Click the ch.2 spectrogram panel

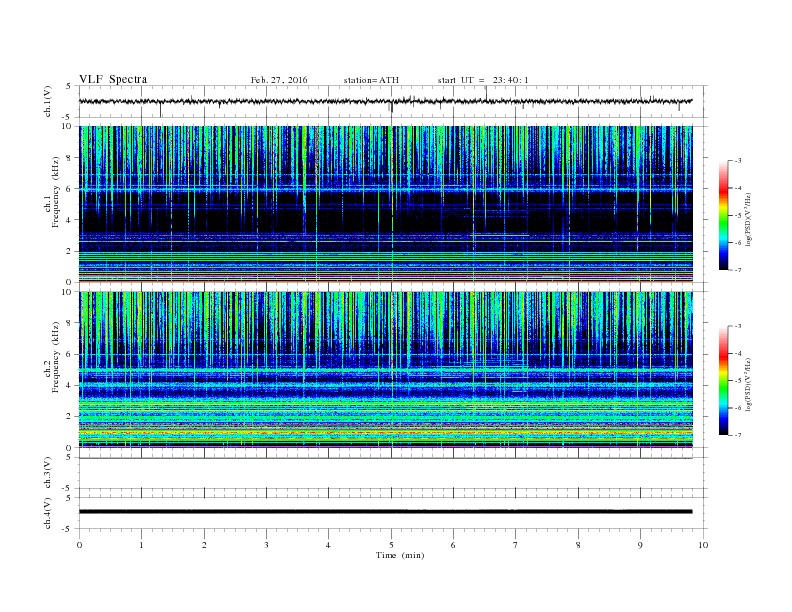(x=385, y=369)
